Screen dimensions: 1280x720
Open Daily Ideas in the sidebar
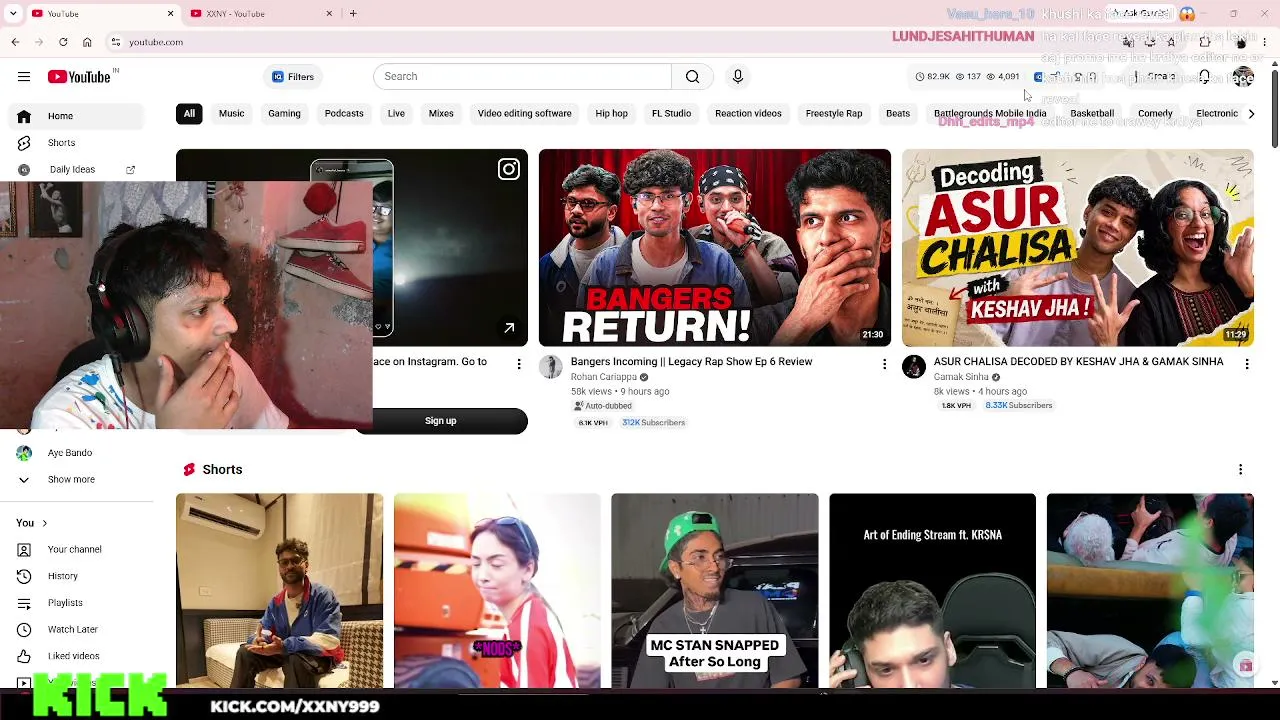pos(77,170)
